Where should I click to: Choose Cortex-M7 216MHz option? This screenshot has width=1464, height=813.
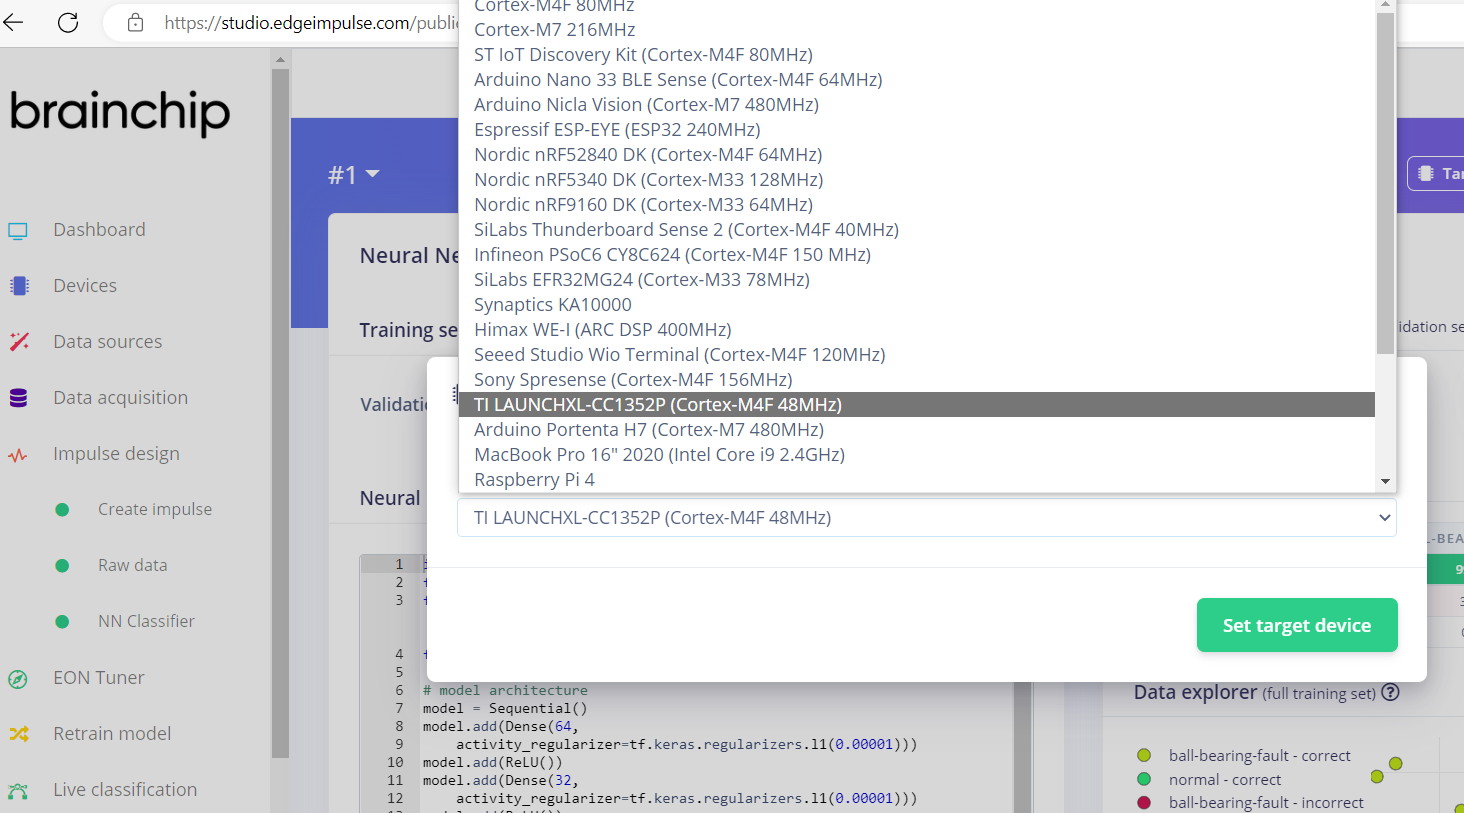[x=917, y=30]
